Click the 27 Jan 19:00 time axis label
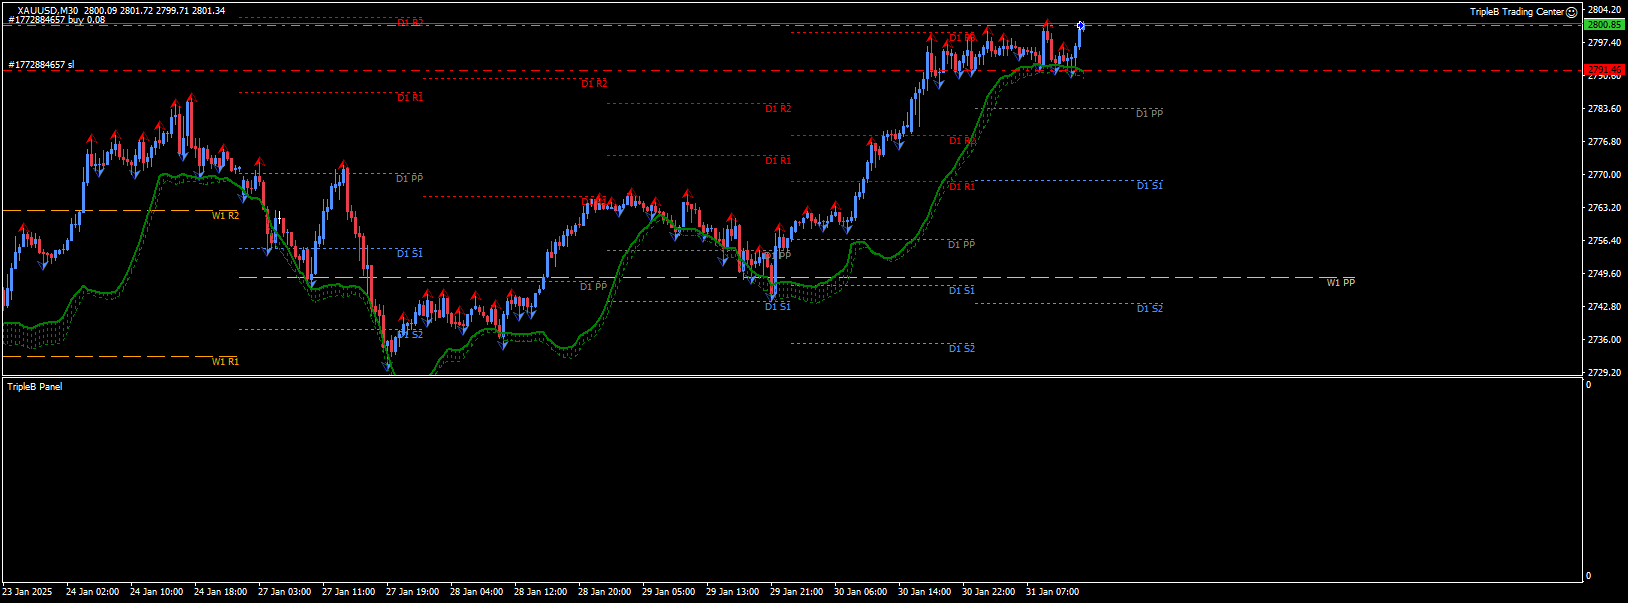Screen dimensions: 1628x603 pos(412,592)
